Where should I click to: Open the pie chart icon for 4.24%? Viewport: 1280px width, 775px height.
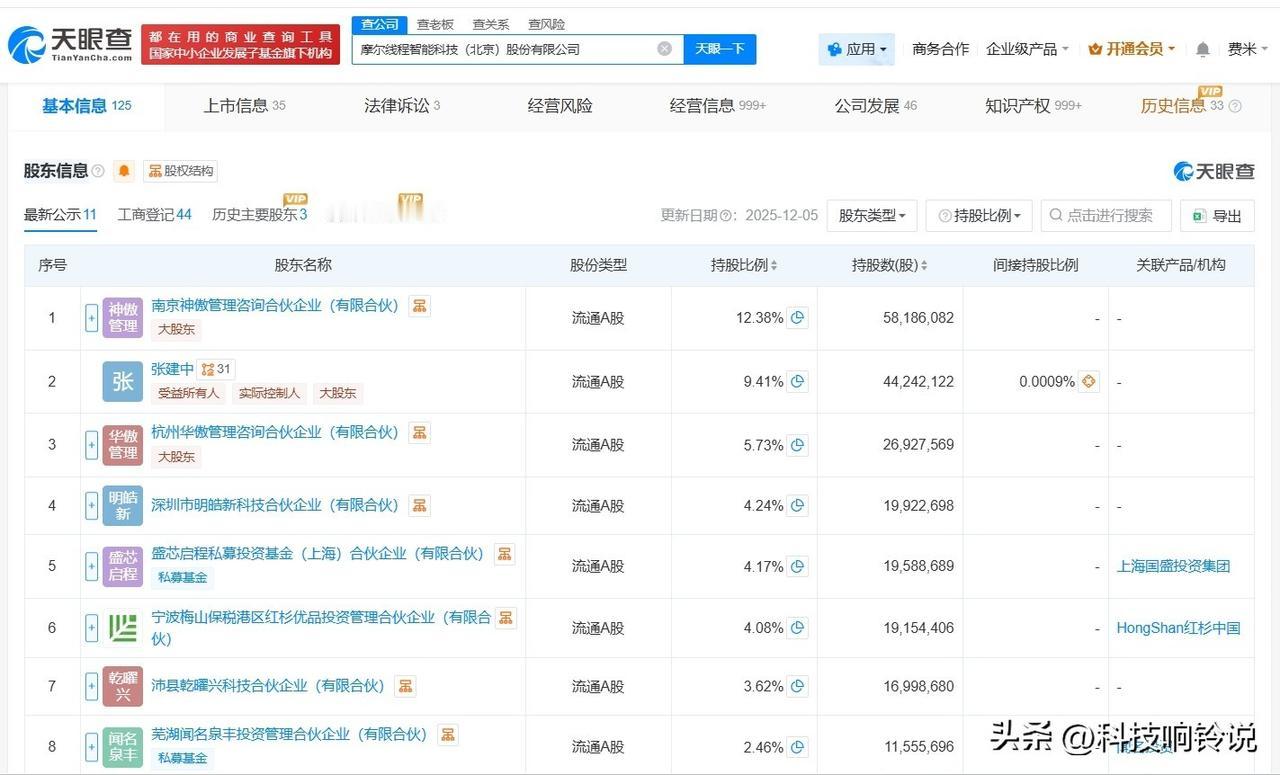[798, 506]
